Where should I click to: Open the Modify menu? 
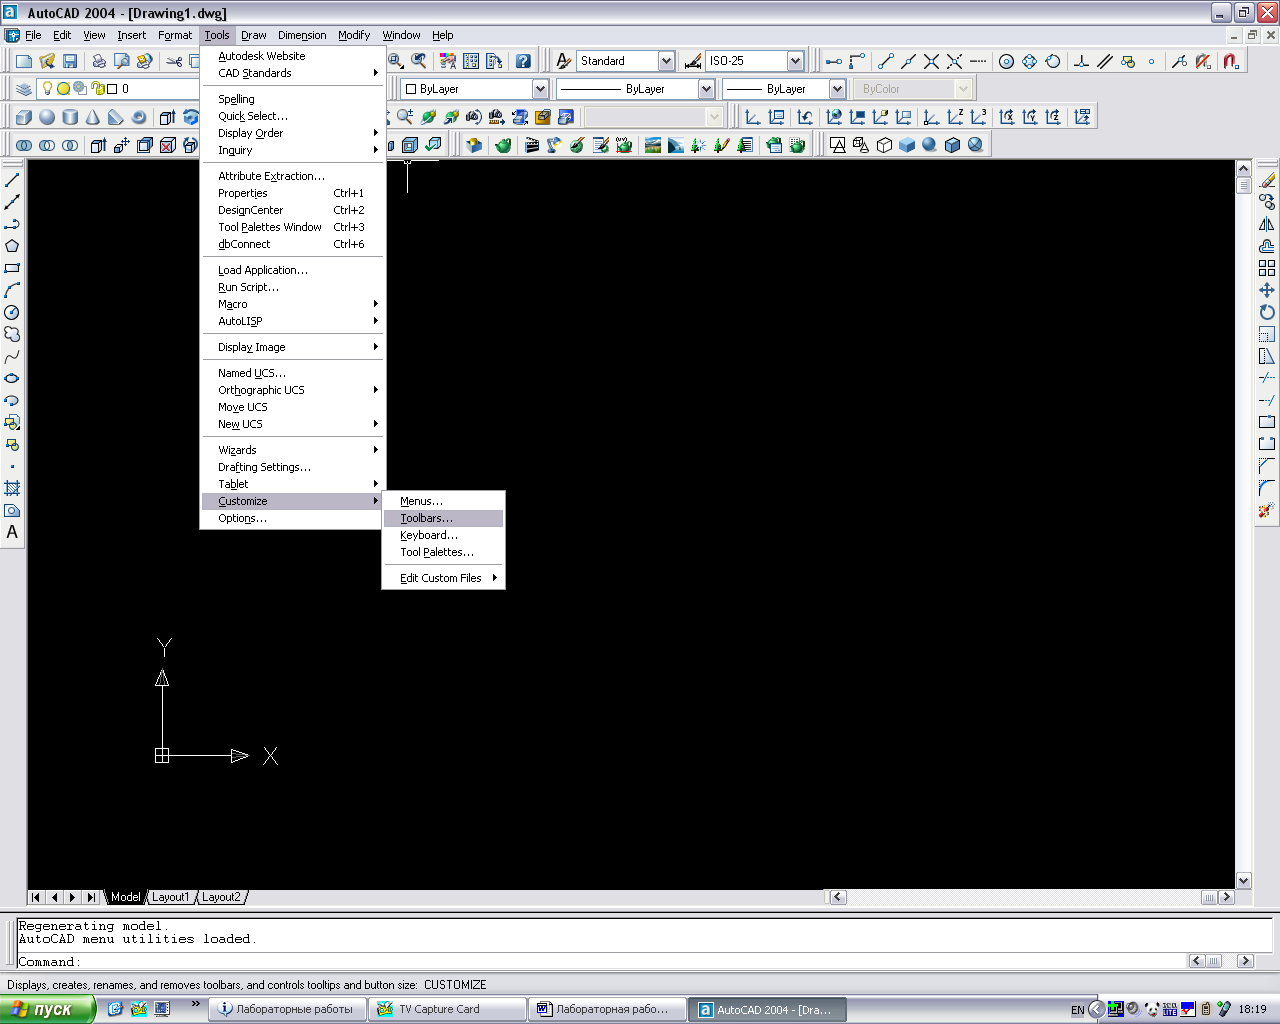pyautogui.click(x=354, y=35)
